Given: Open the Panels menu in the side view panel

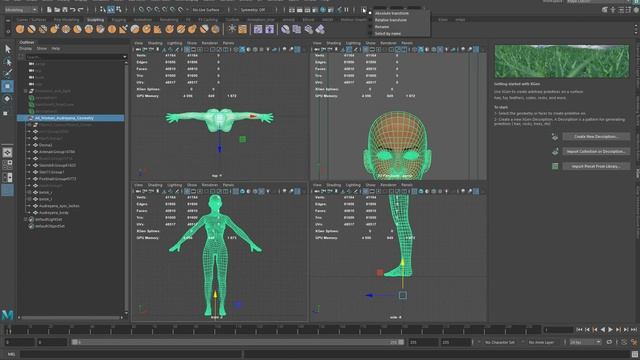Looking at the screenshot, I should click(x=407, y=185).
